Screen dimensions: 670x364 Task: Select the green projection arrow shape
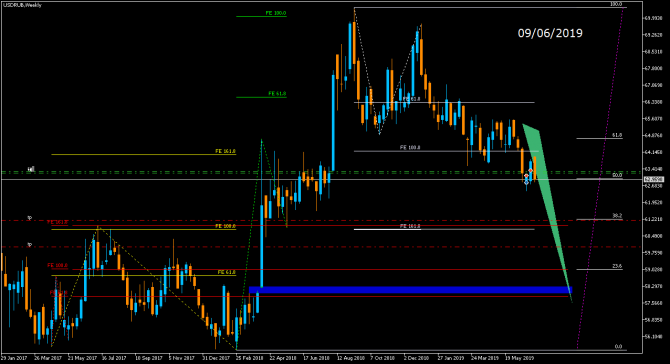pos(547,213)
